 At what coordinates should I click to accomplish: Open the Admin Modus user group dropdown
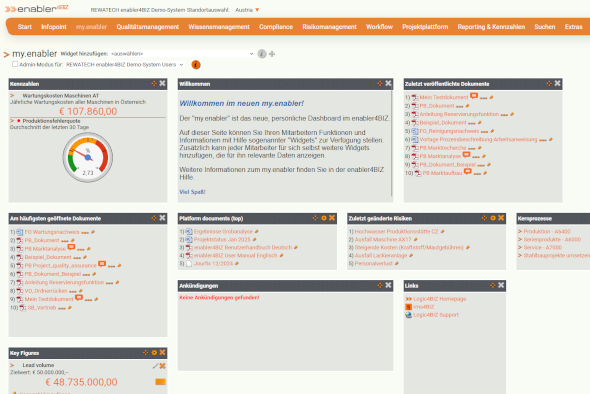[x=125, y=65]
